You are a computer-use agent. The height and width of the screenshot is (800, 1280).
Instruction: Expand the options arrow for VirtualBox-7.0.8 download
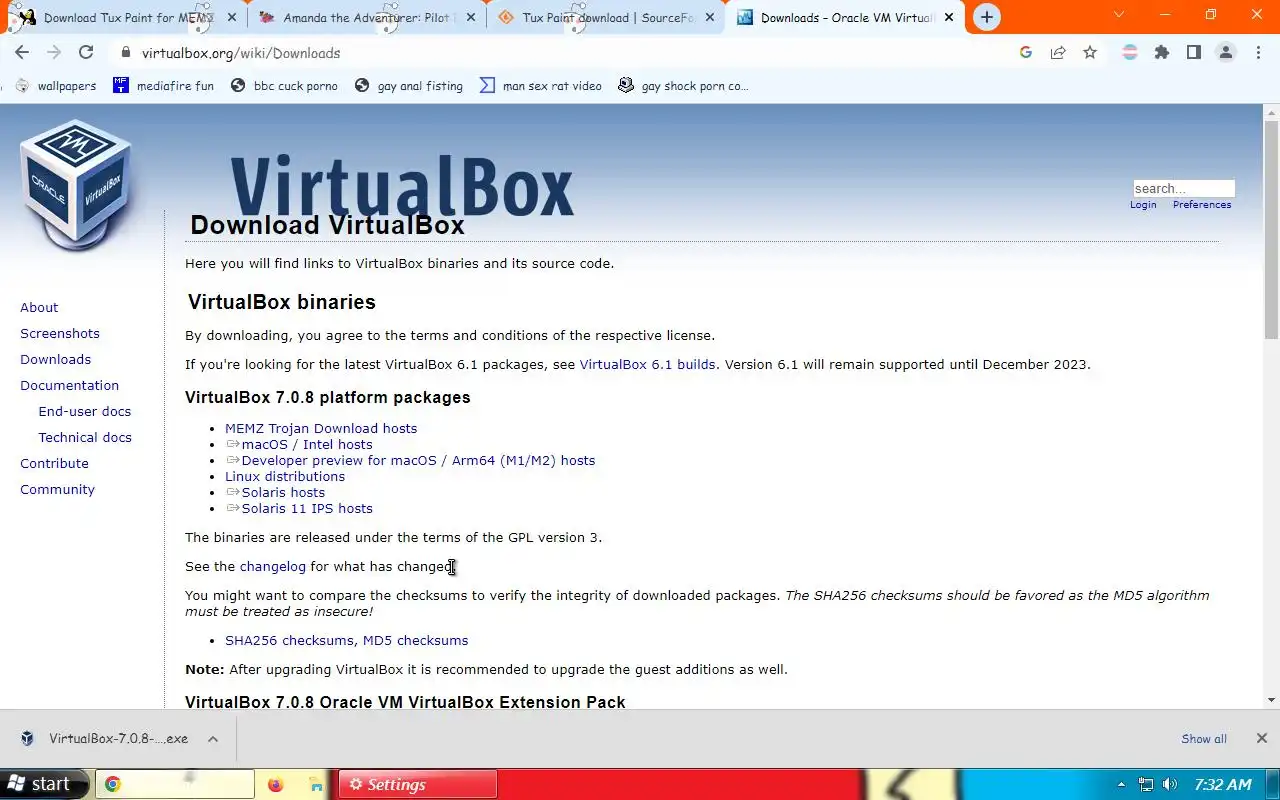coord(213,739)
